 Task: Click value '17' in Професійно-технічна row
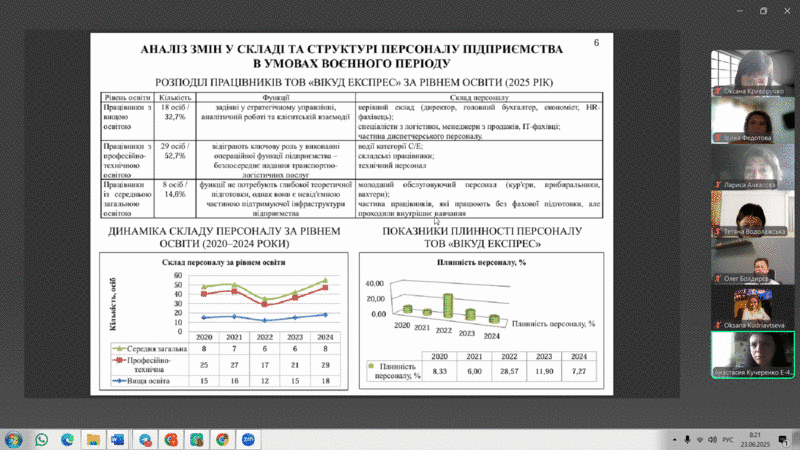(x=265, y=365)
